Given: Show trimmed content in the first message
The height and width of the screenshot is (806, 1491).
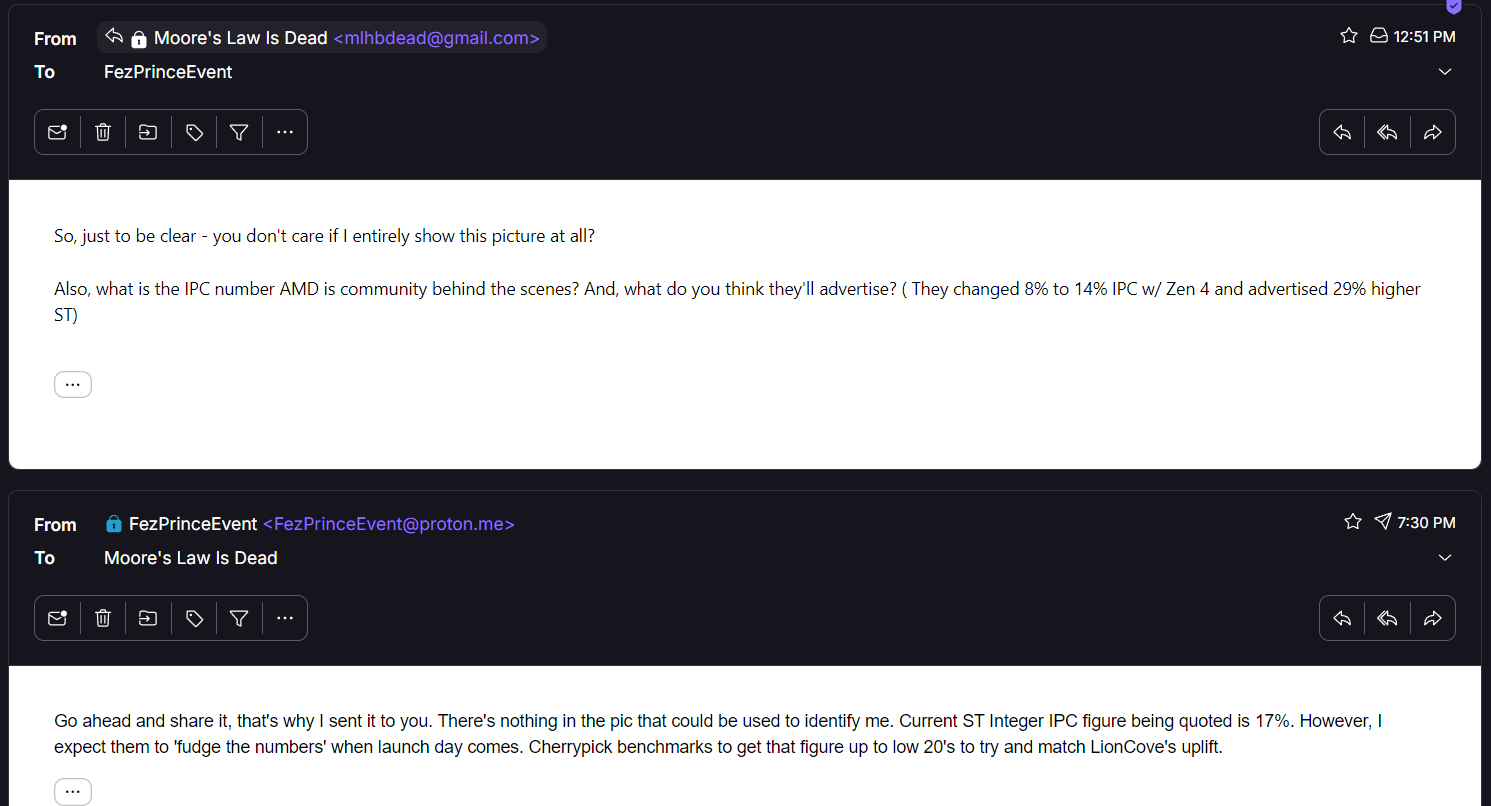Looking at the screenshot, I should [x=73, y=384].
